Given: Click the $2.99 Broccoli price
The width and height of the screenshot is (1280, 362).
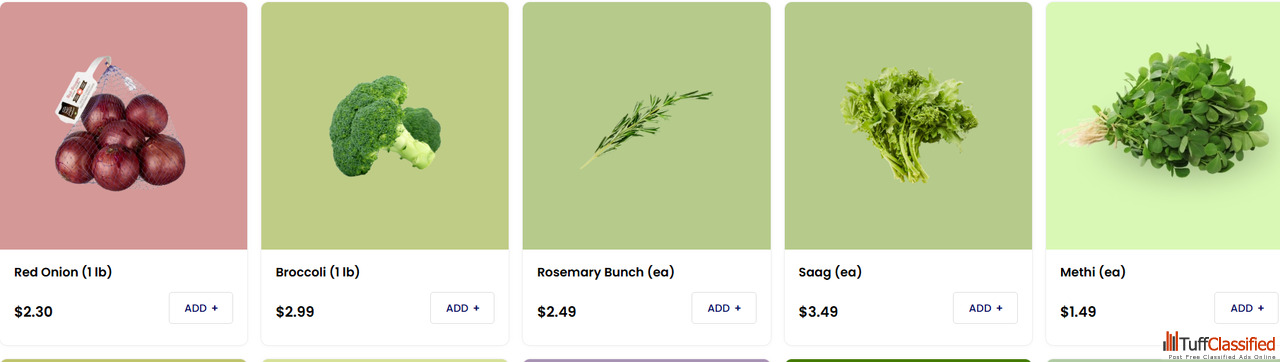Looking at the screenshot, I should click(x=295, y=312).
